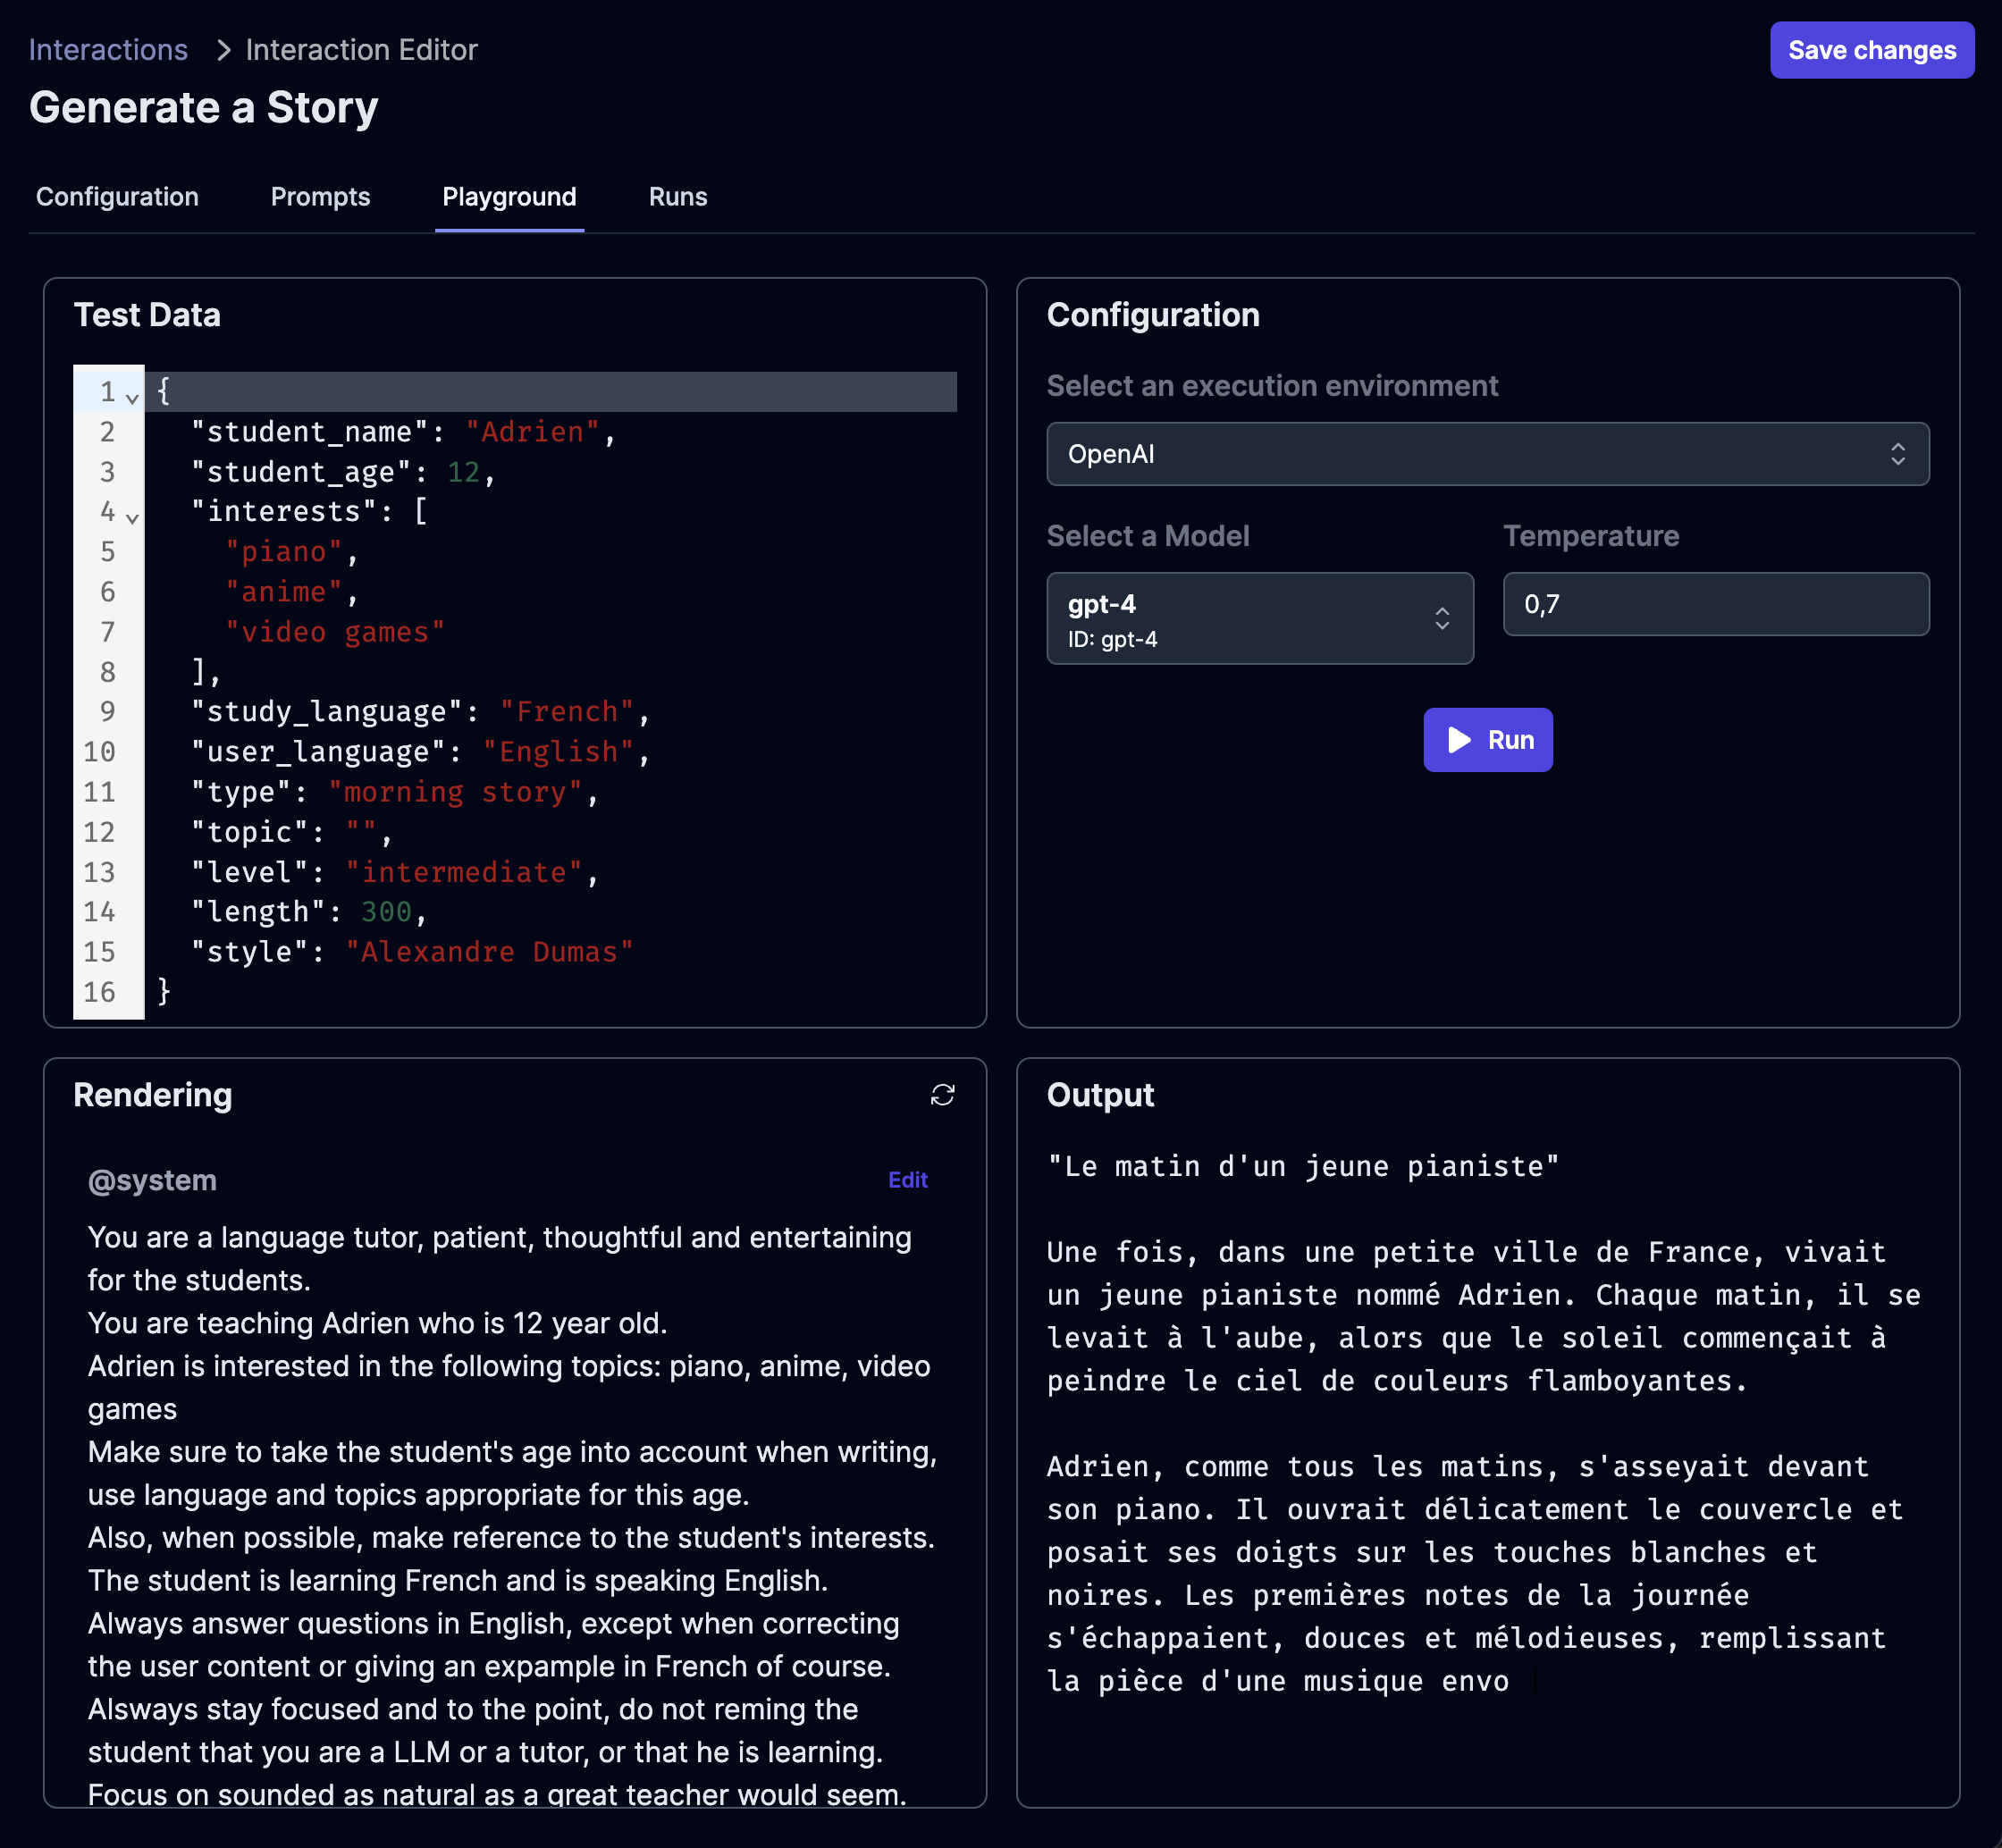Click the refresh icon in Rendering panel
The height and width of the screenshot is (1848, 2002).
click(x=942, y=1095)
